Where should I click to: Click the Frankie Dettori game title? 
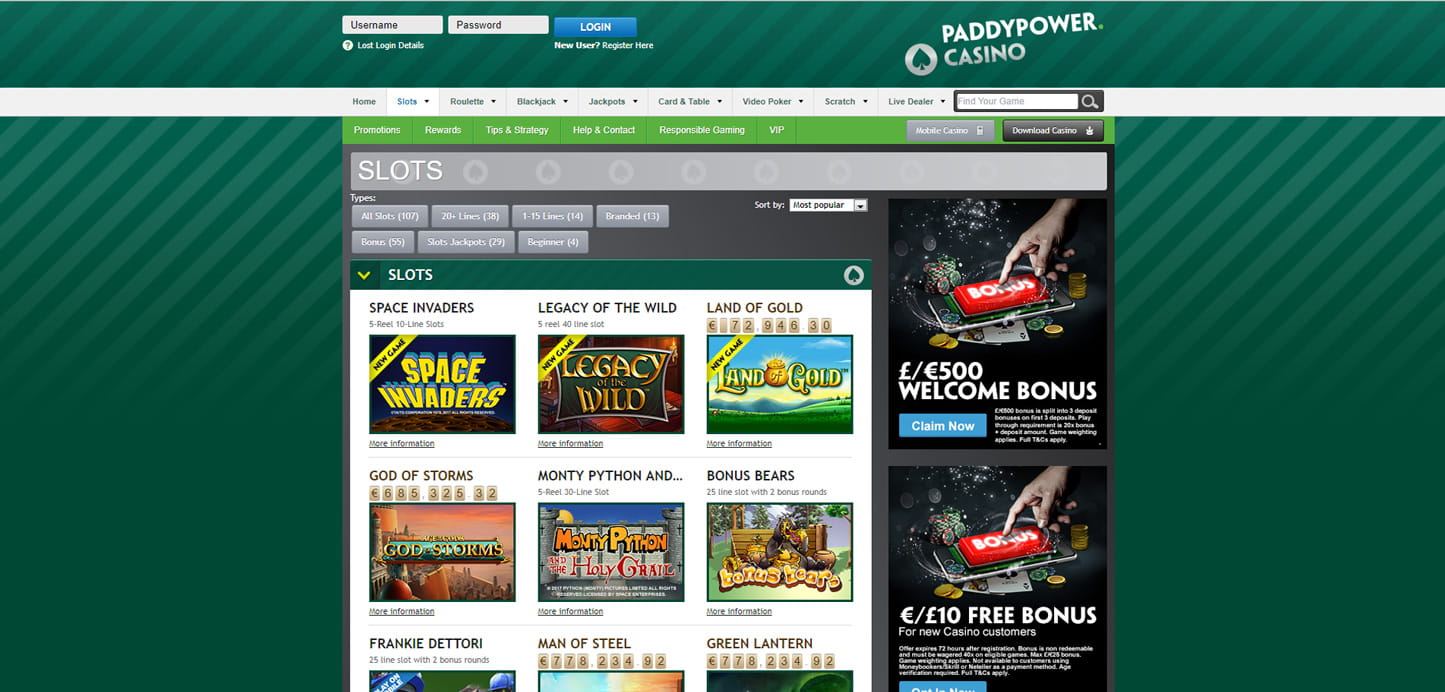pos(426,643)
